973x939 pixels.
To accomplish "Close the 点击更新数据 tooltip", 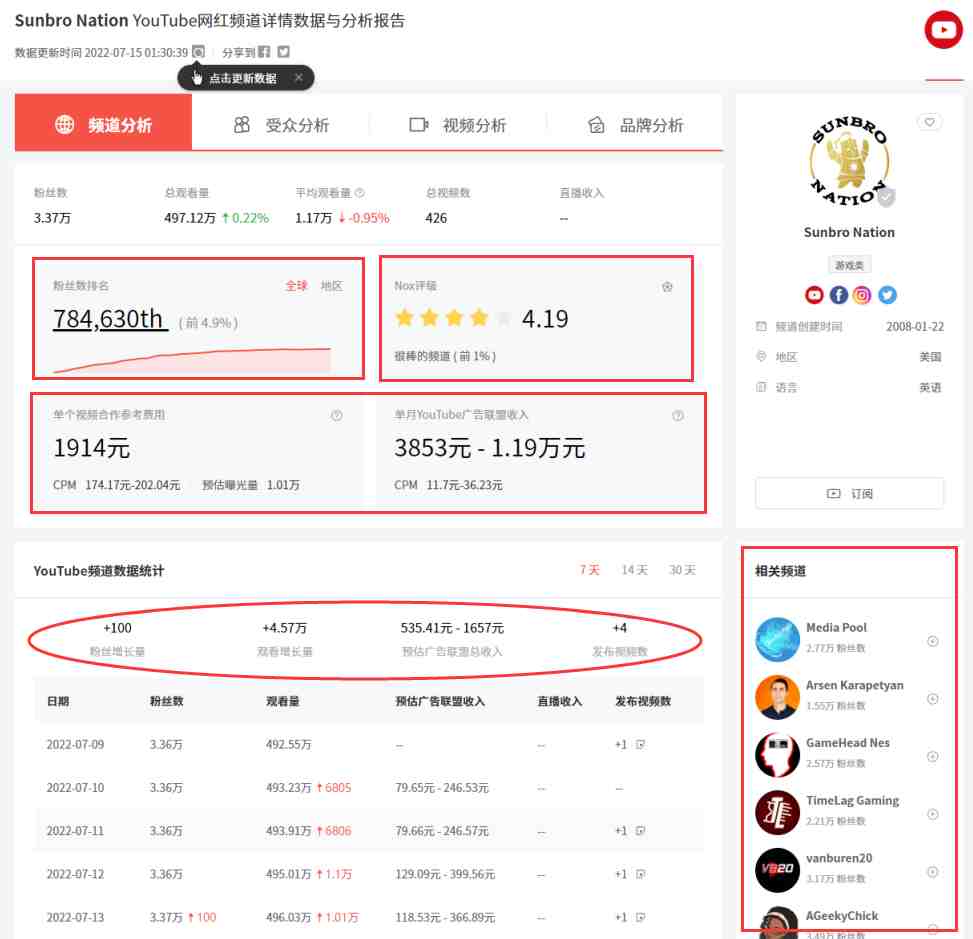I will (x=298, y=78).
